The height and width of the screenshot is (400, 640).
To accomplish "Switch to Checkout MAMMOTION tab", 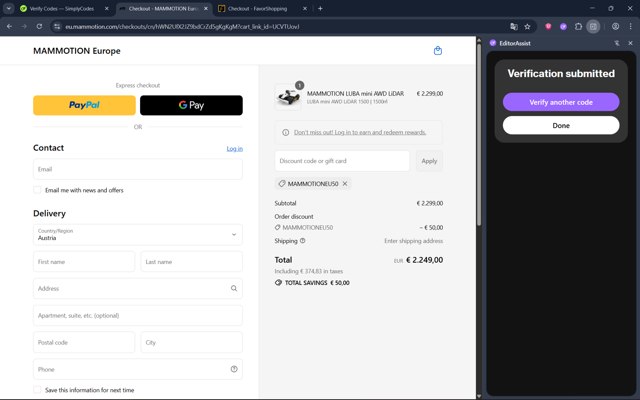I will pyautogui.click(x=163, y=8).
